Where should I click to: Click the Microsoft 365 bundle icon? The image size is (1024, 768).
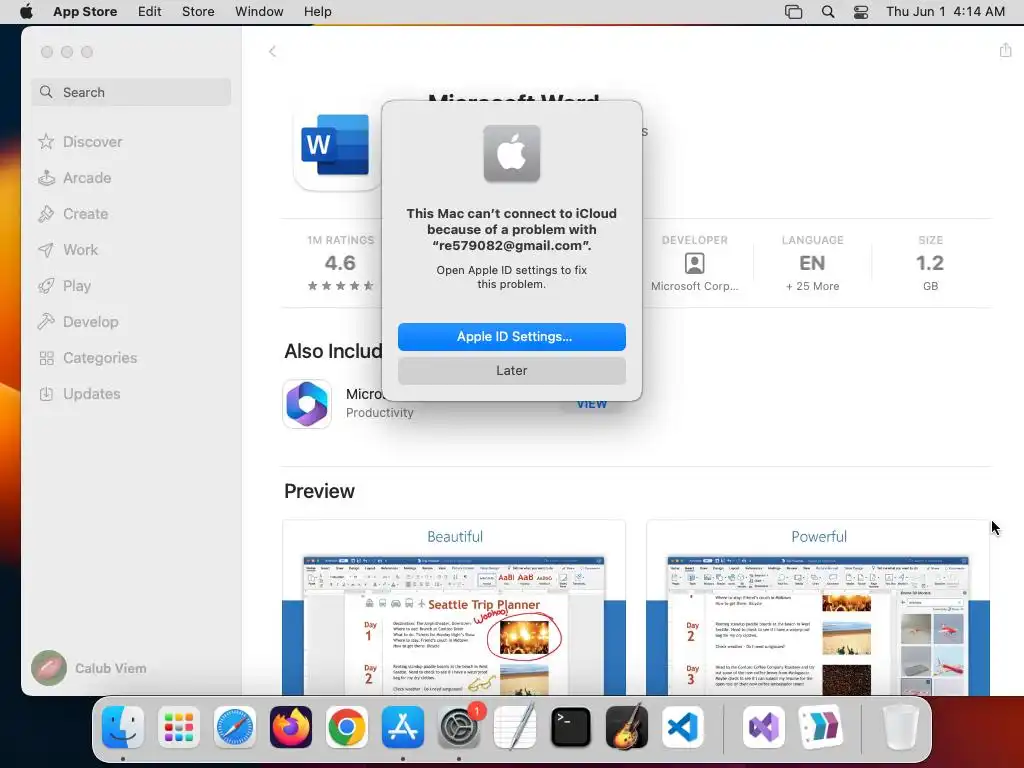307,404
